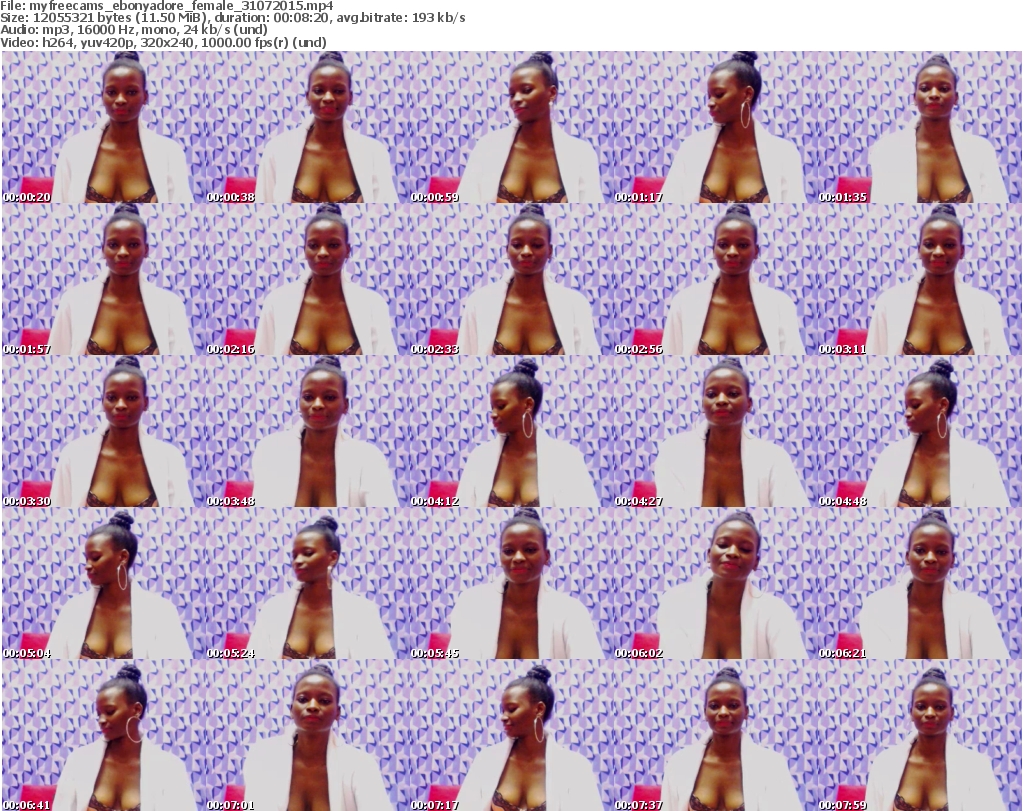Image resolution: width=1024 pixels, height=811 pixels.
Task: Click the frame at 00:06:02
Action: (x=716, y=583)
